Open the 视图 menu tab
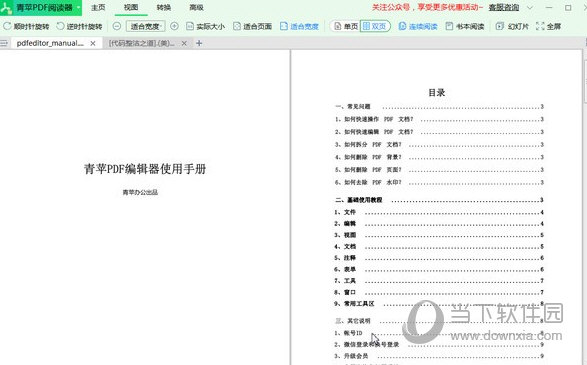Screen dimensions: 587x365 pos(131,7)
